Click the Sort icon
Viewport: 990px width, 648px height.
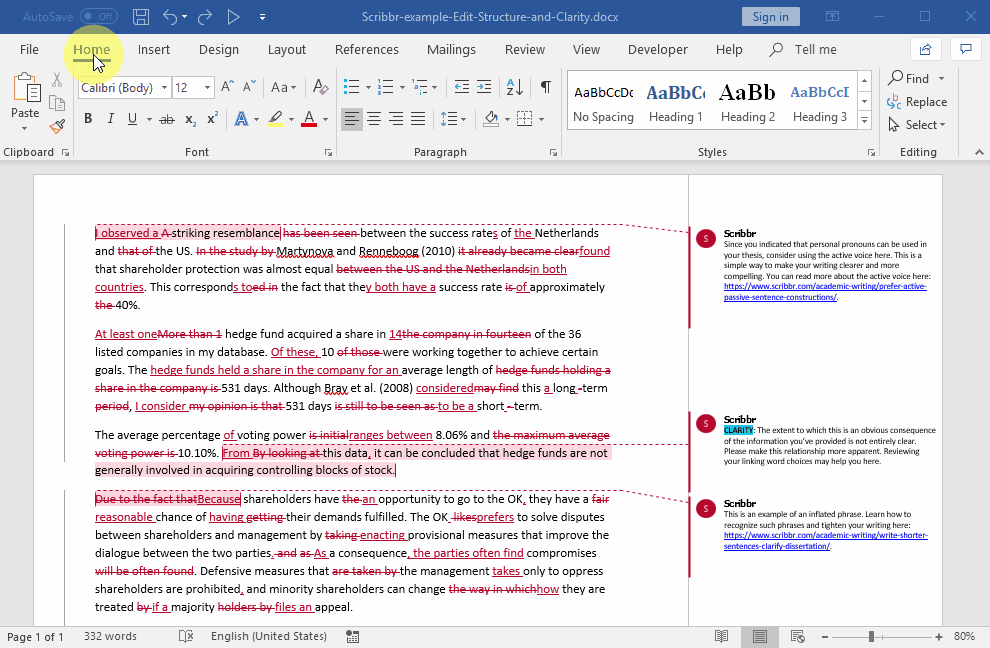pyautogui.click(x=514, y=87)
